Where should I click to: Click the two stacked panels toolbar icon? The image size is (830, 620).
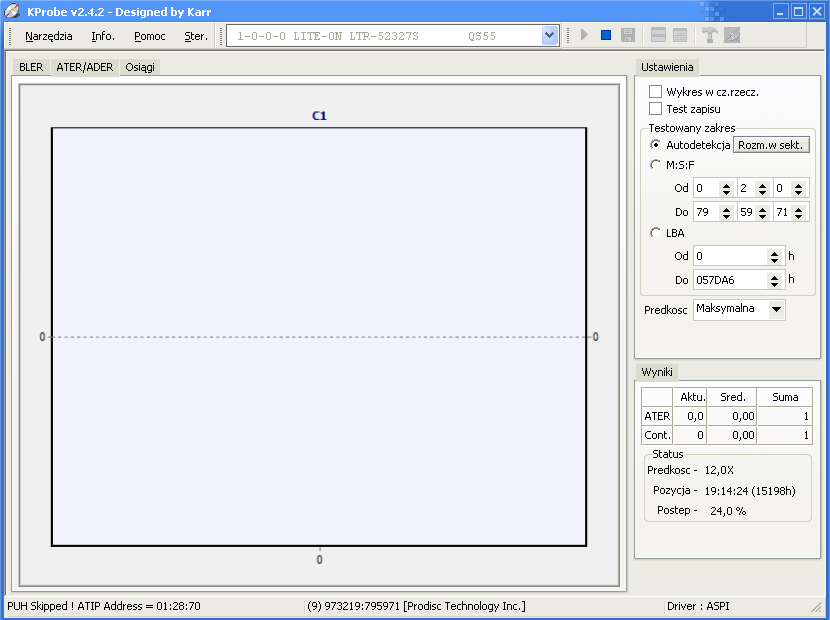coord(658,35)
